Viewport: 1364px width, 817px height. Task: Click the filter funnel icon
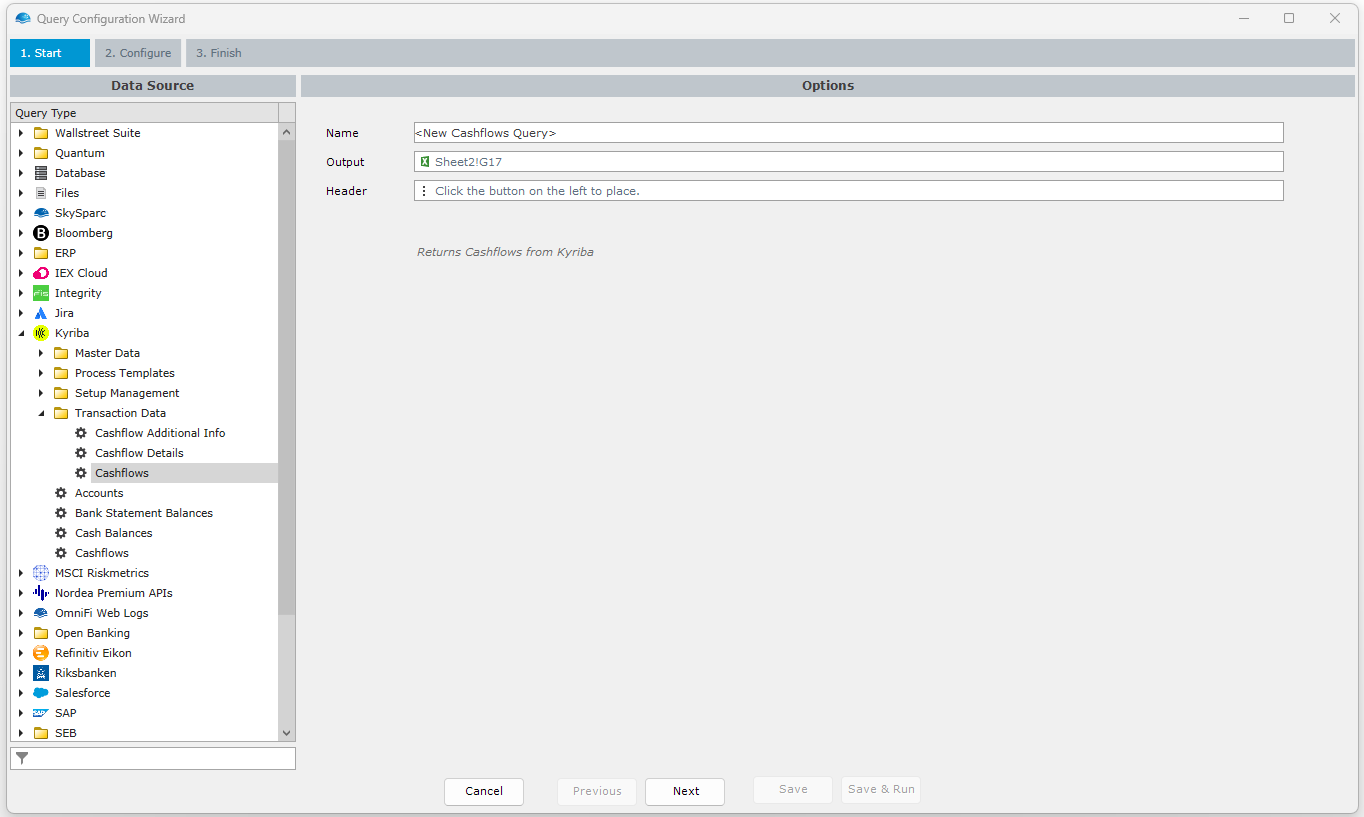point(22,758)
